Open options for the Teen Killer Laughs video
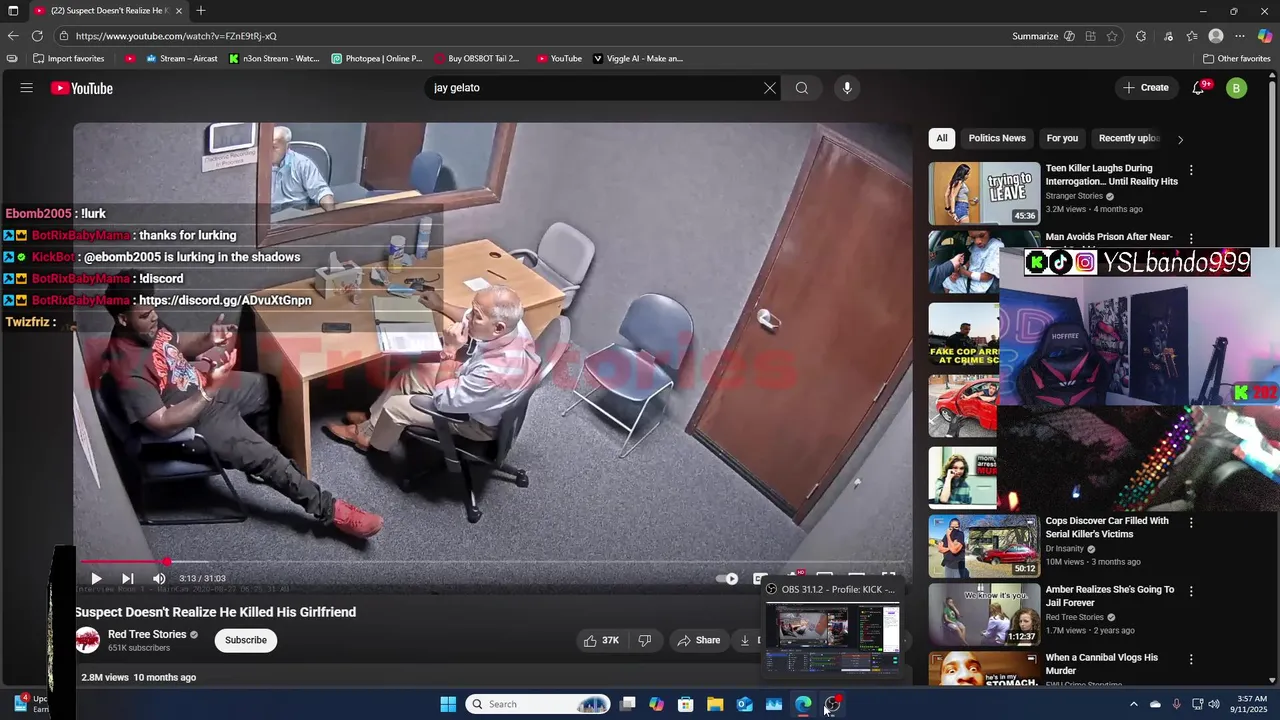The image size is (1280, 720). 1191,170
